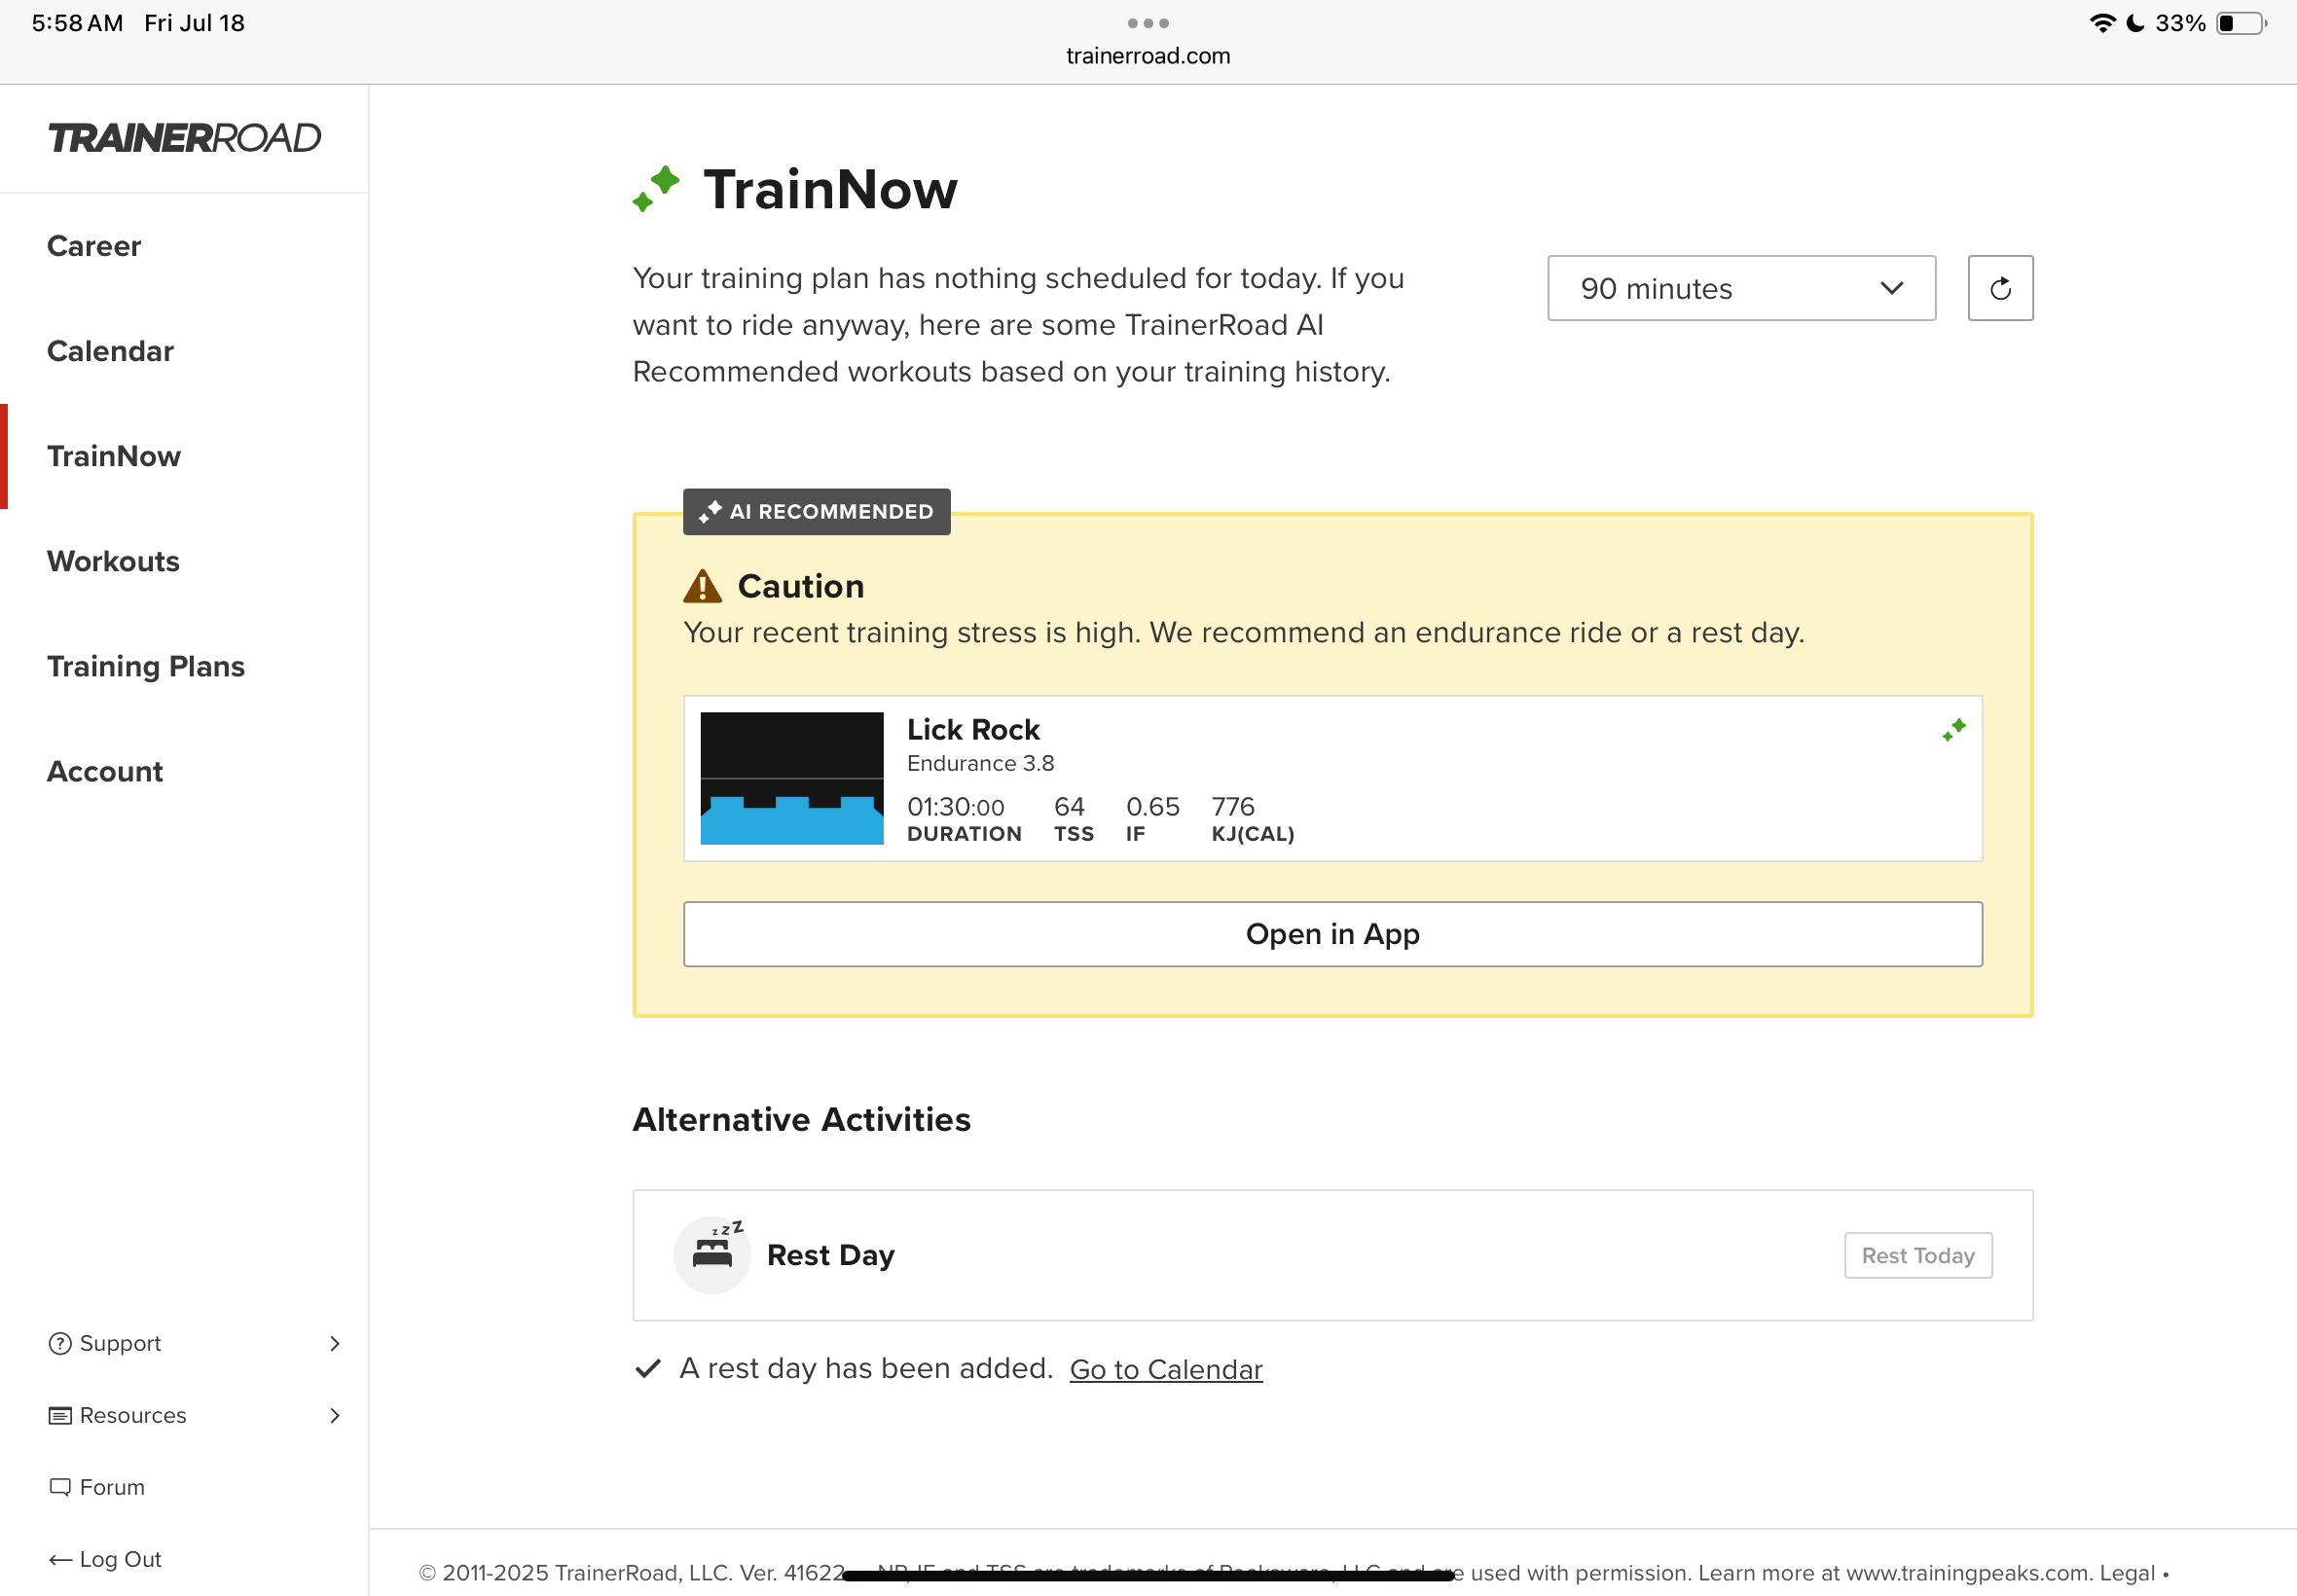Expand the Support menu
This screenshot has width=2297, height=1596.
(x=196, y=1343)
